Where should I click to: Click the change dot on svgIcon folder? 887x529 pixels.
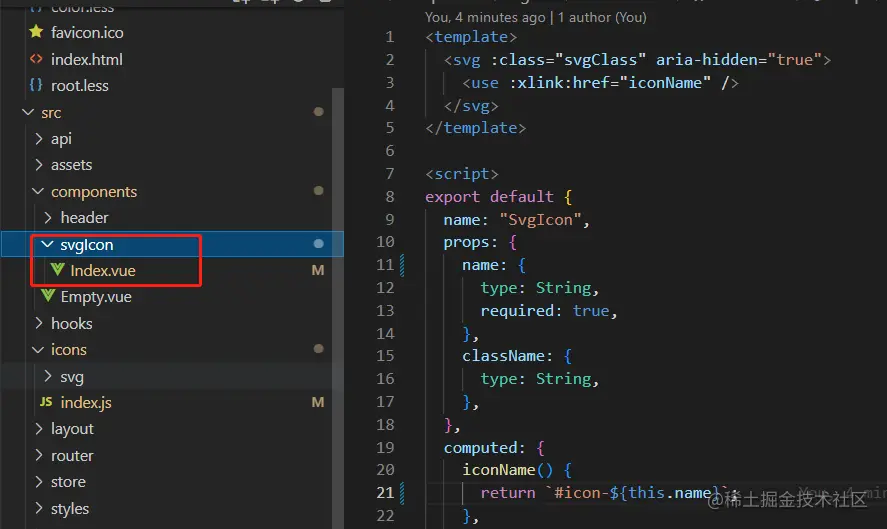pyautogui.click(x=318, y=243)
